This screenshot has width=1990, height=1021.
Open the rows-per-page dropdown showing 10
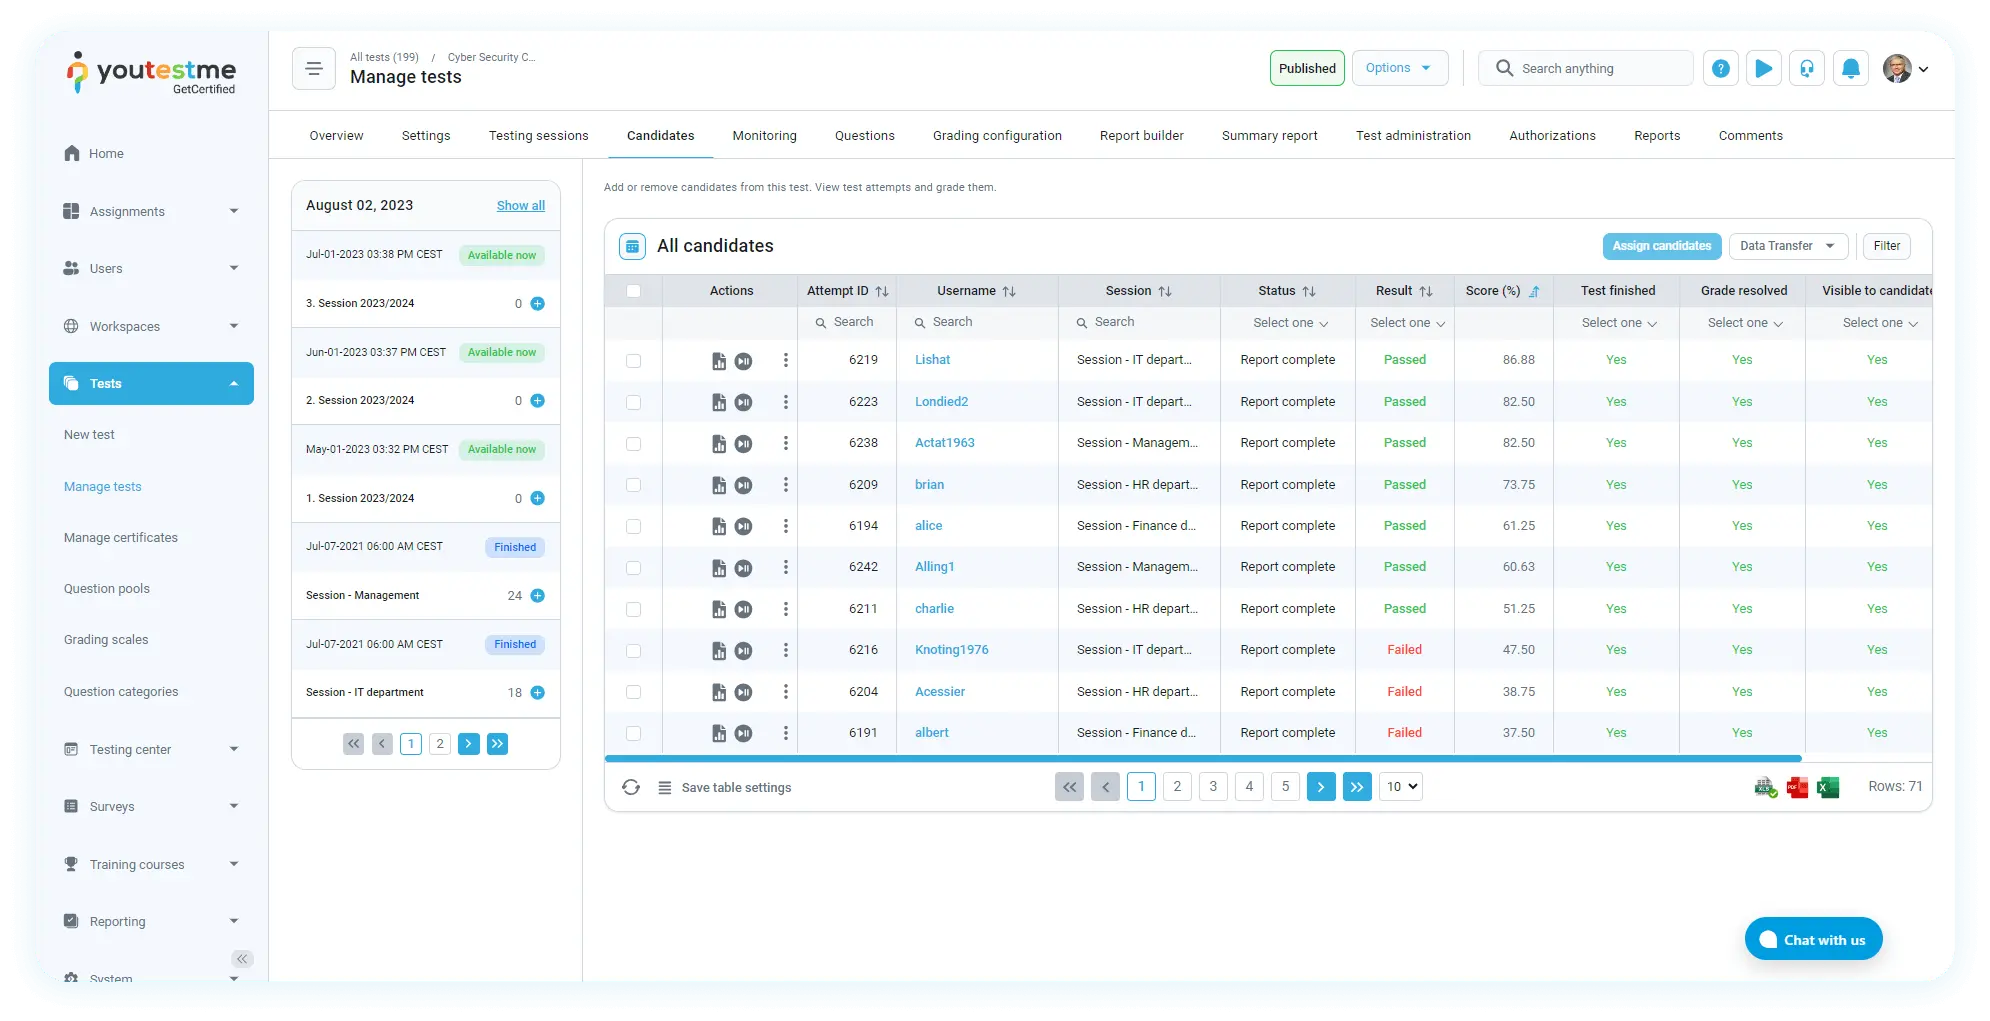click(1400, 787)
